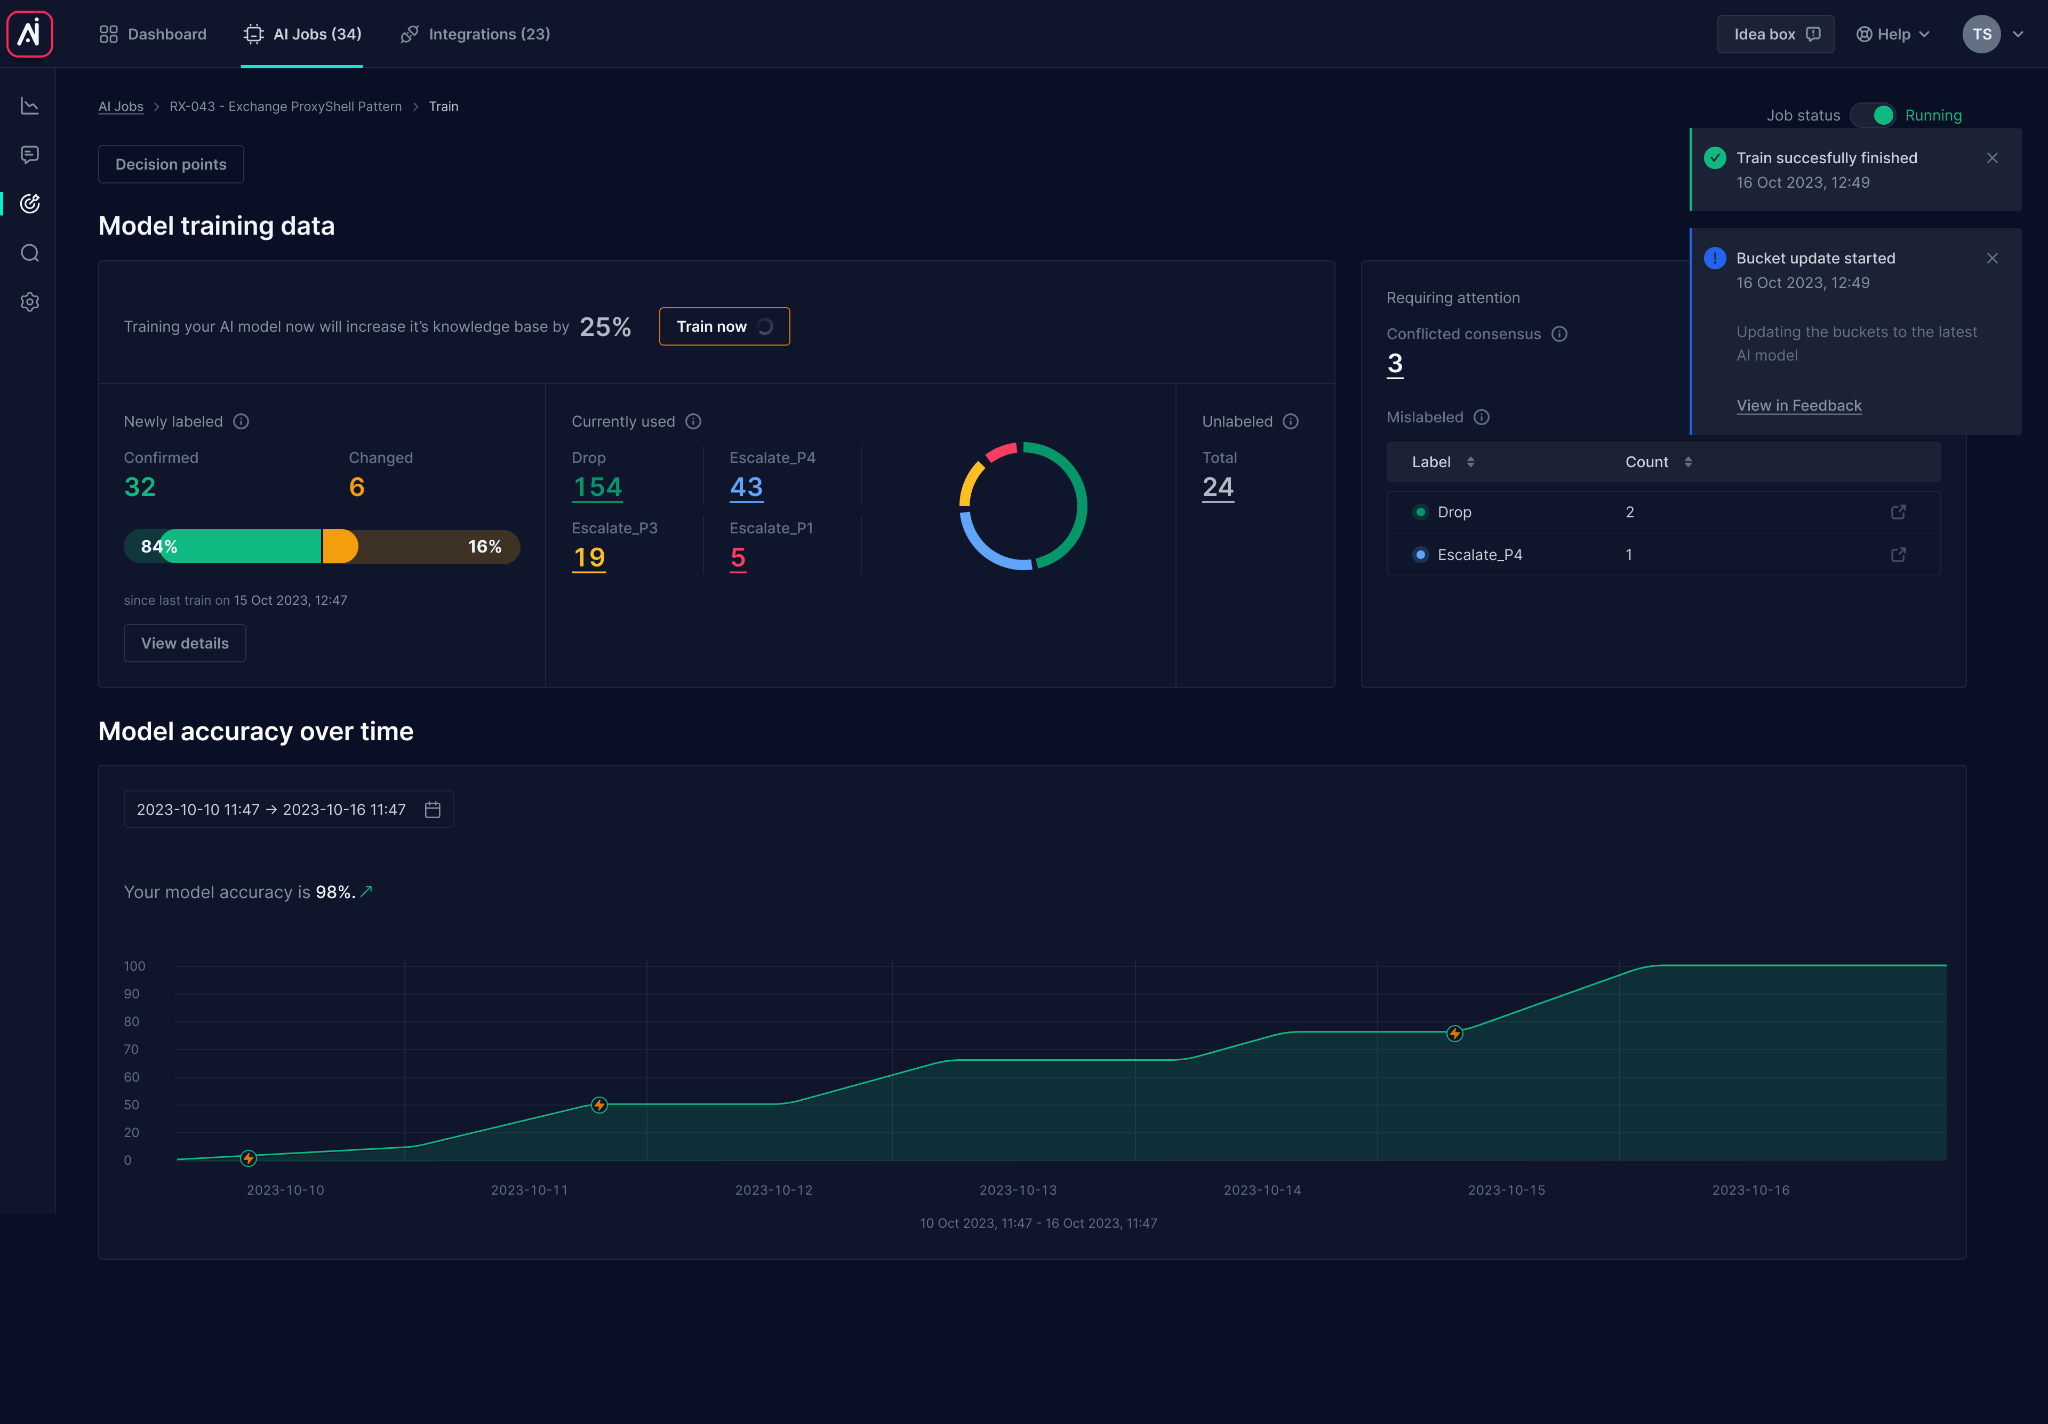Click the info icon beside Conflicted consensus
Screen dimensions: 2048x1424
pyautogui.click(x=1559, y=334)
